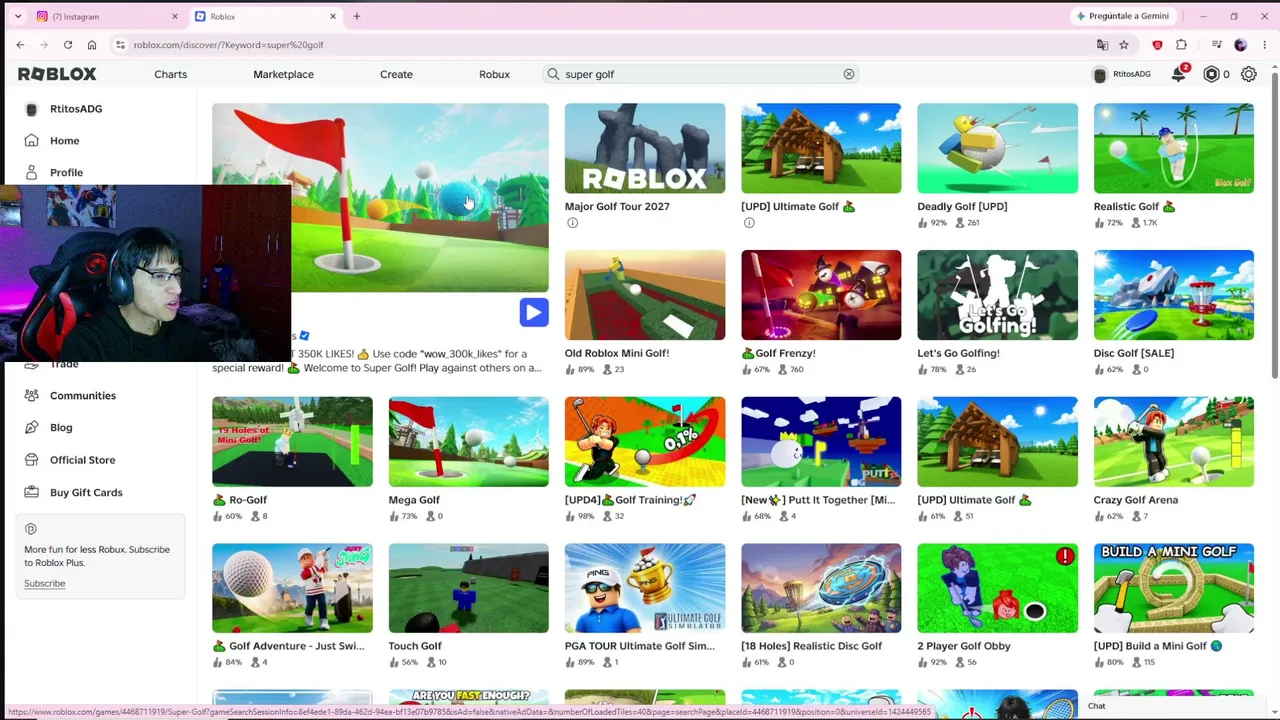This screenshot has height=720, width=1280.
Task: Open the Create page
Action: click(396, 74)
